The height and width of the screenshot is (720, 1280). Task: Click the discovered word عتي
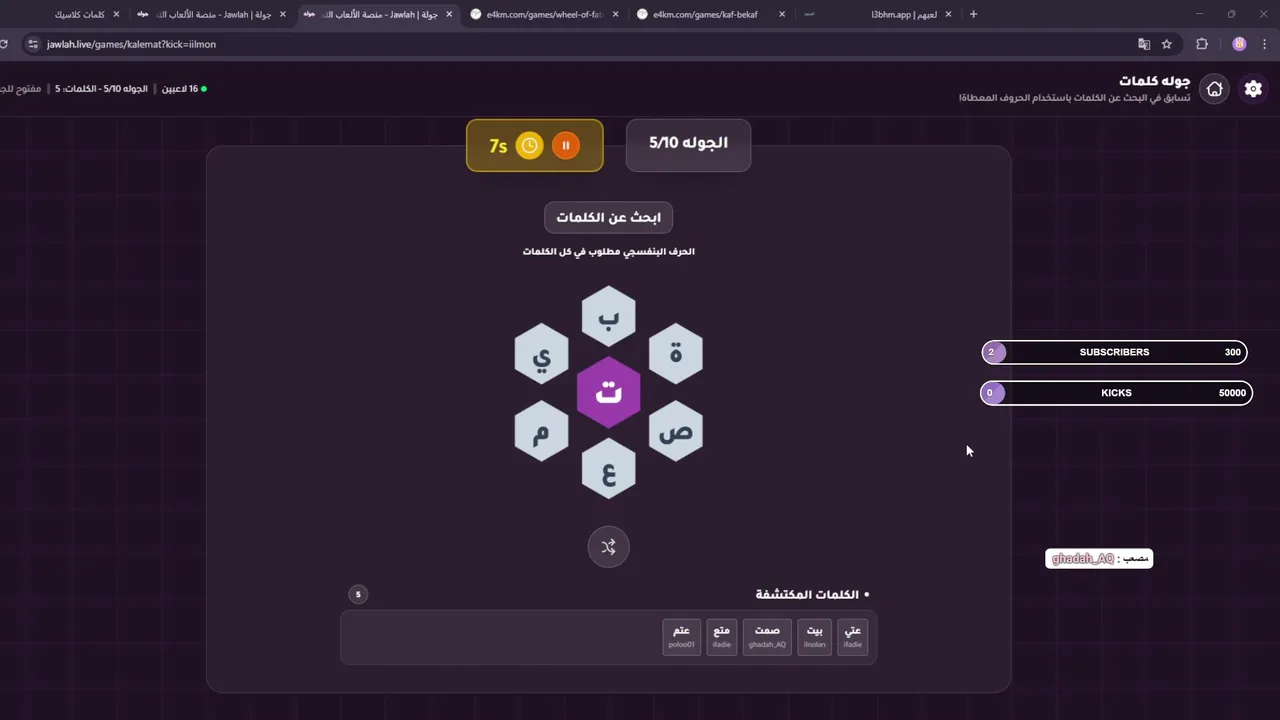(x=852, y=636)
